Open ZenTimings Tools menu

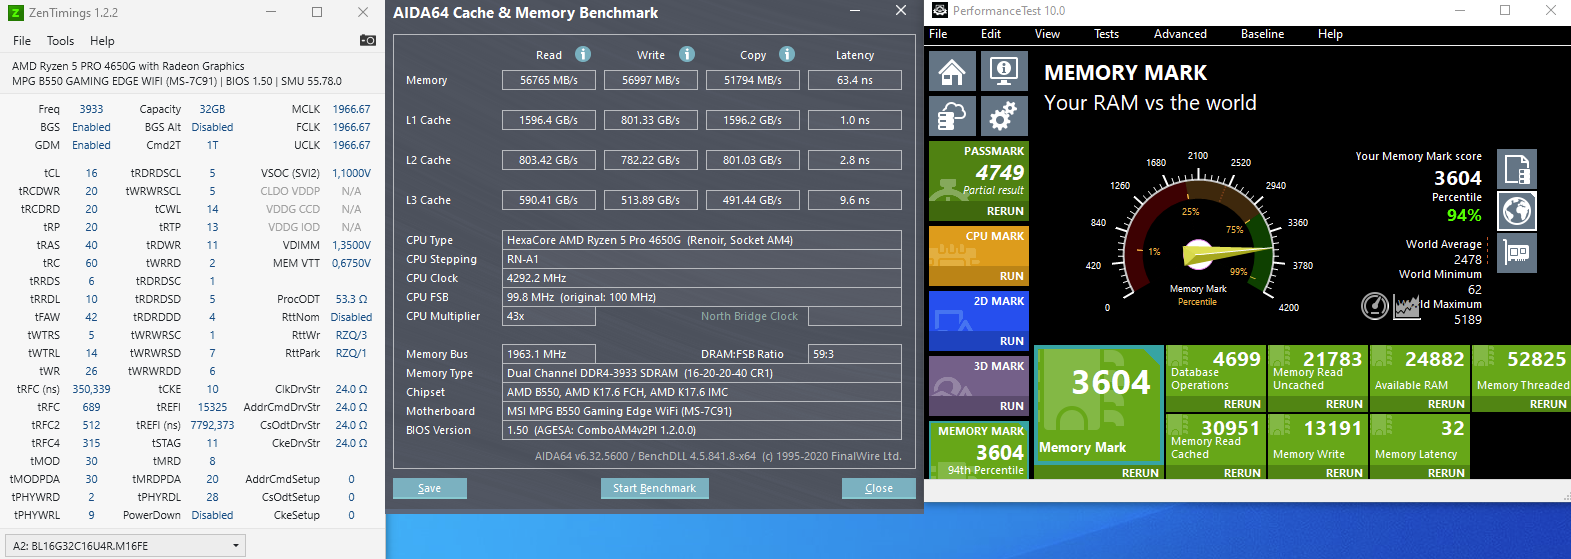tap(60, 41)
